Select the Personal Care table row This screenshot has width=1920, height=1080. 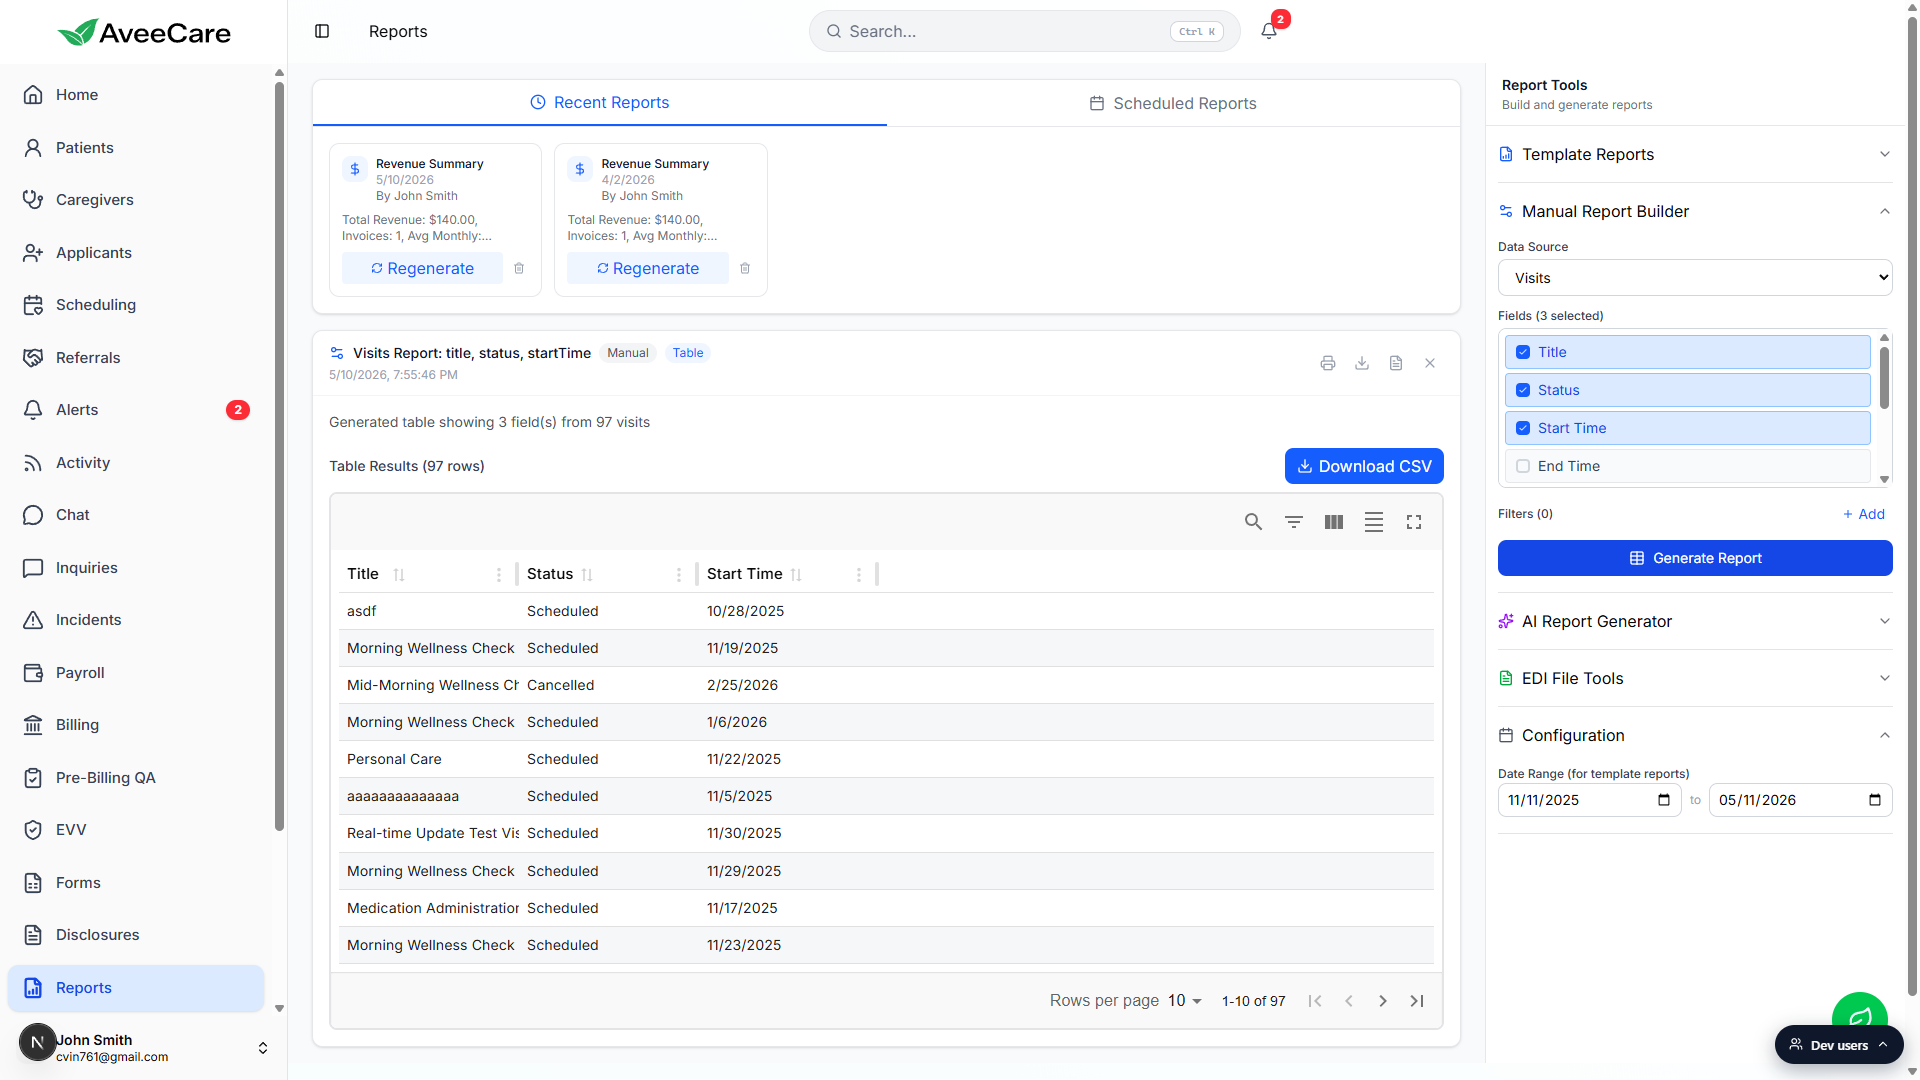886,759
